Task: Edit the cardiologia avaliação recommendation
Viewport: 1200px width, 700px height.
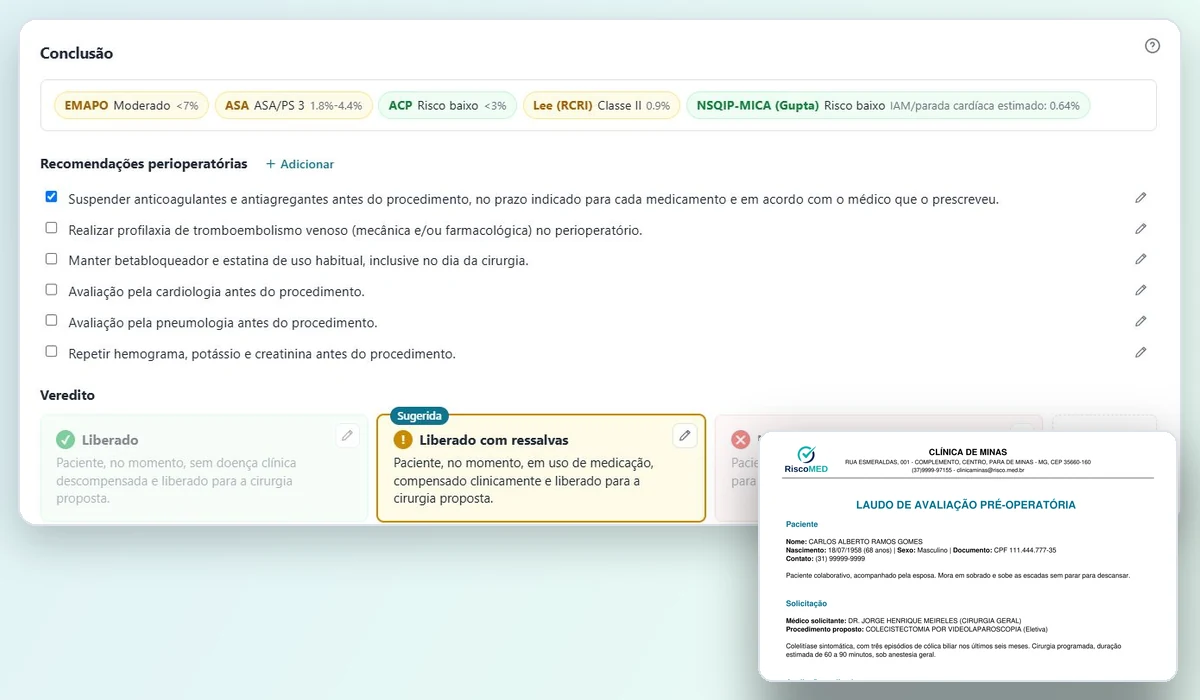Action: coord(1141,291)
